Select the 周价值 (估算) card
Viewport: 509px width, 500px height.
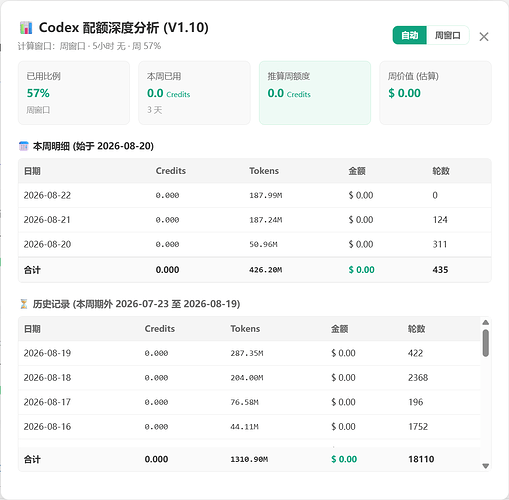pyautogui.click(x=435, y=93)
